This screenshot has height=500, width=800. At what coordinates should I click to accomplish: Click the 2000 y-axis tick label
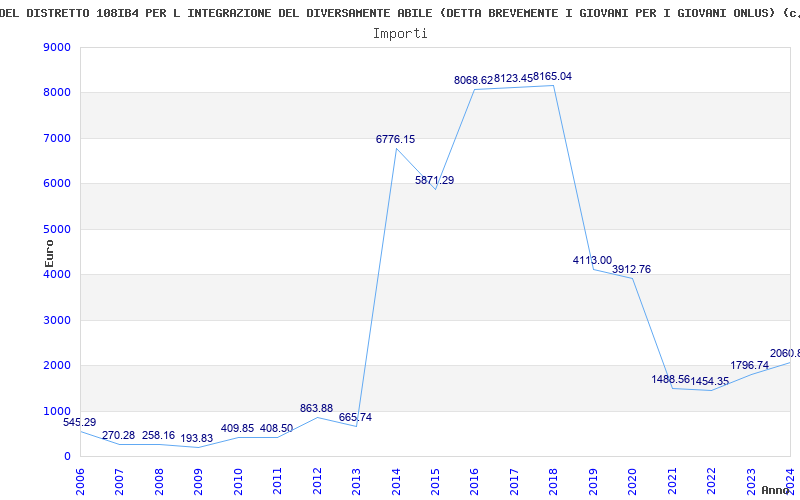click(58, 366)
